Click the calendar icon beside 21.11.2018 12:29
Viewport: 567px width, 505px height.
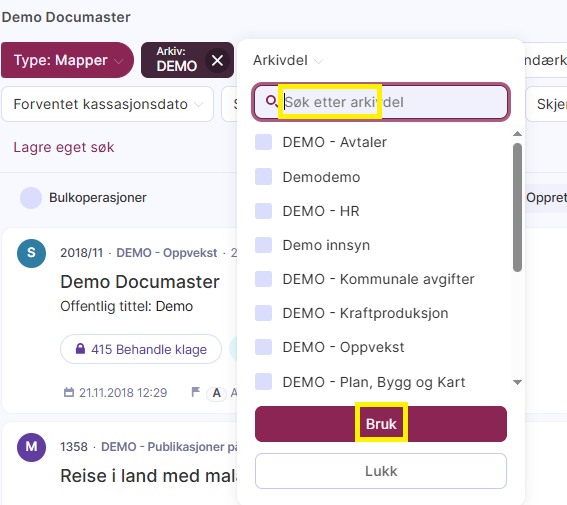69,392
